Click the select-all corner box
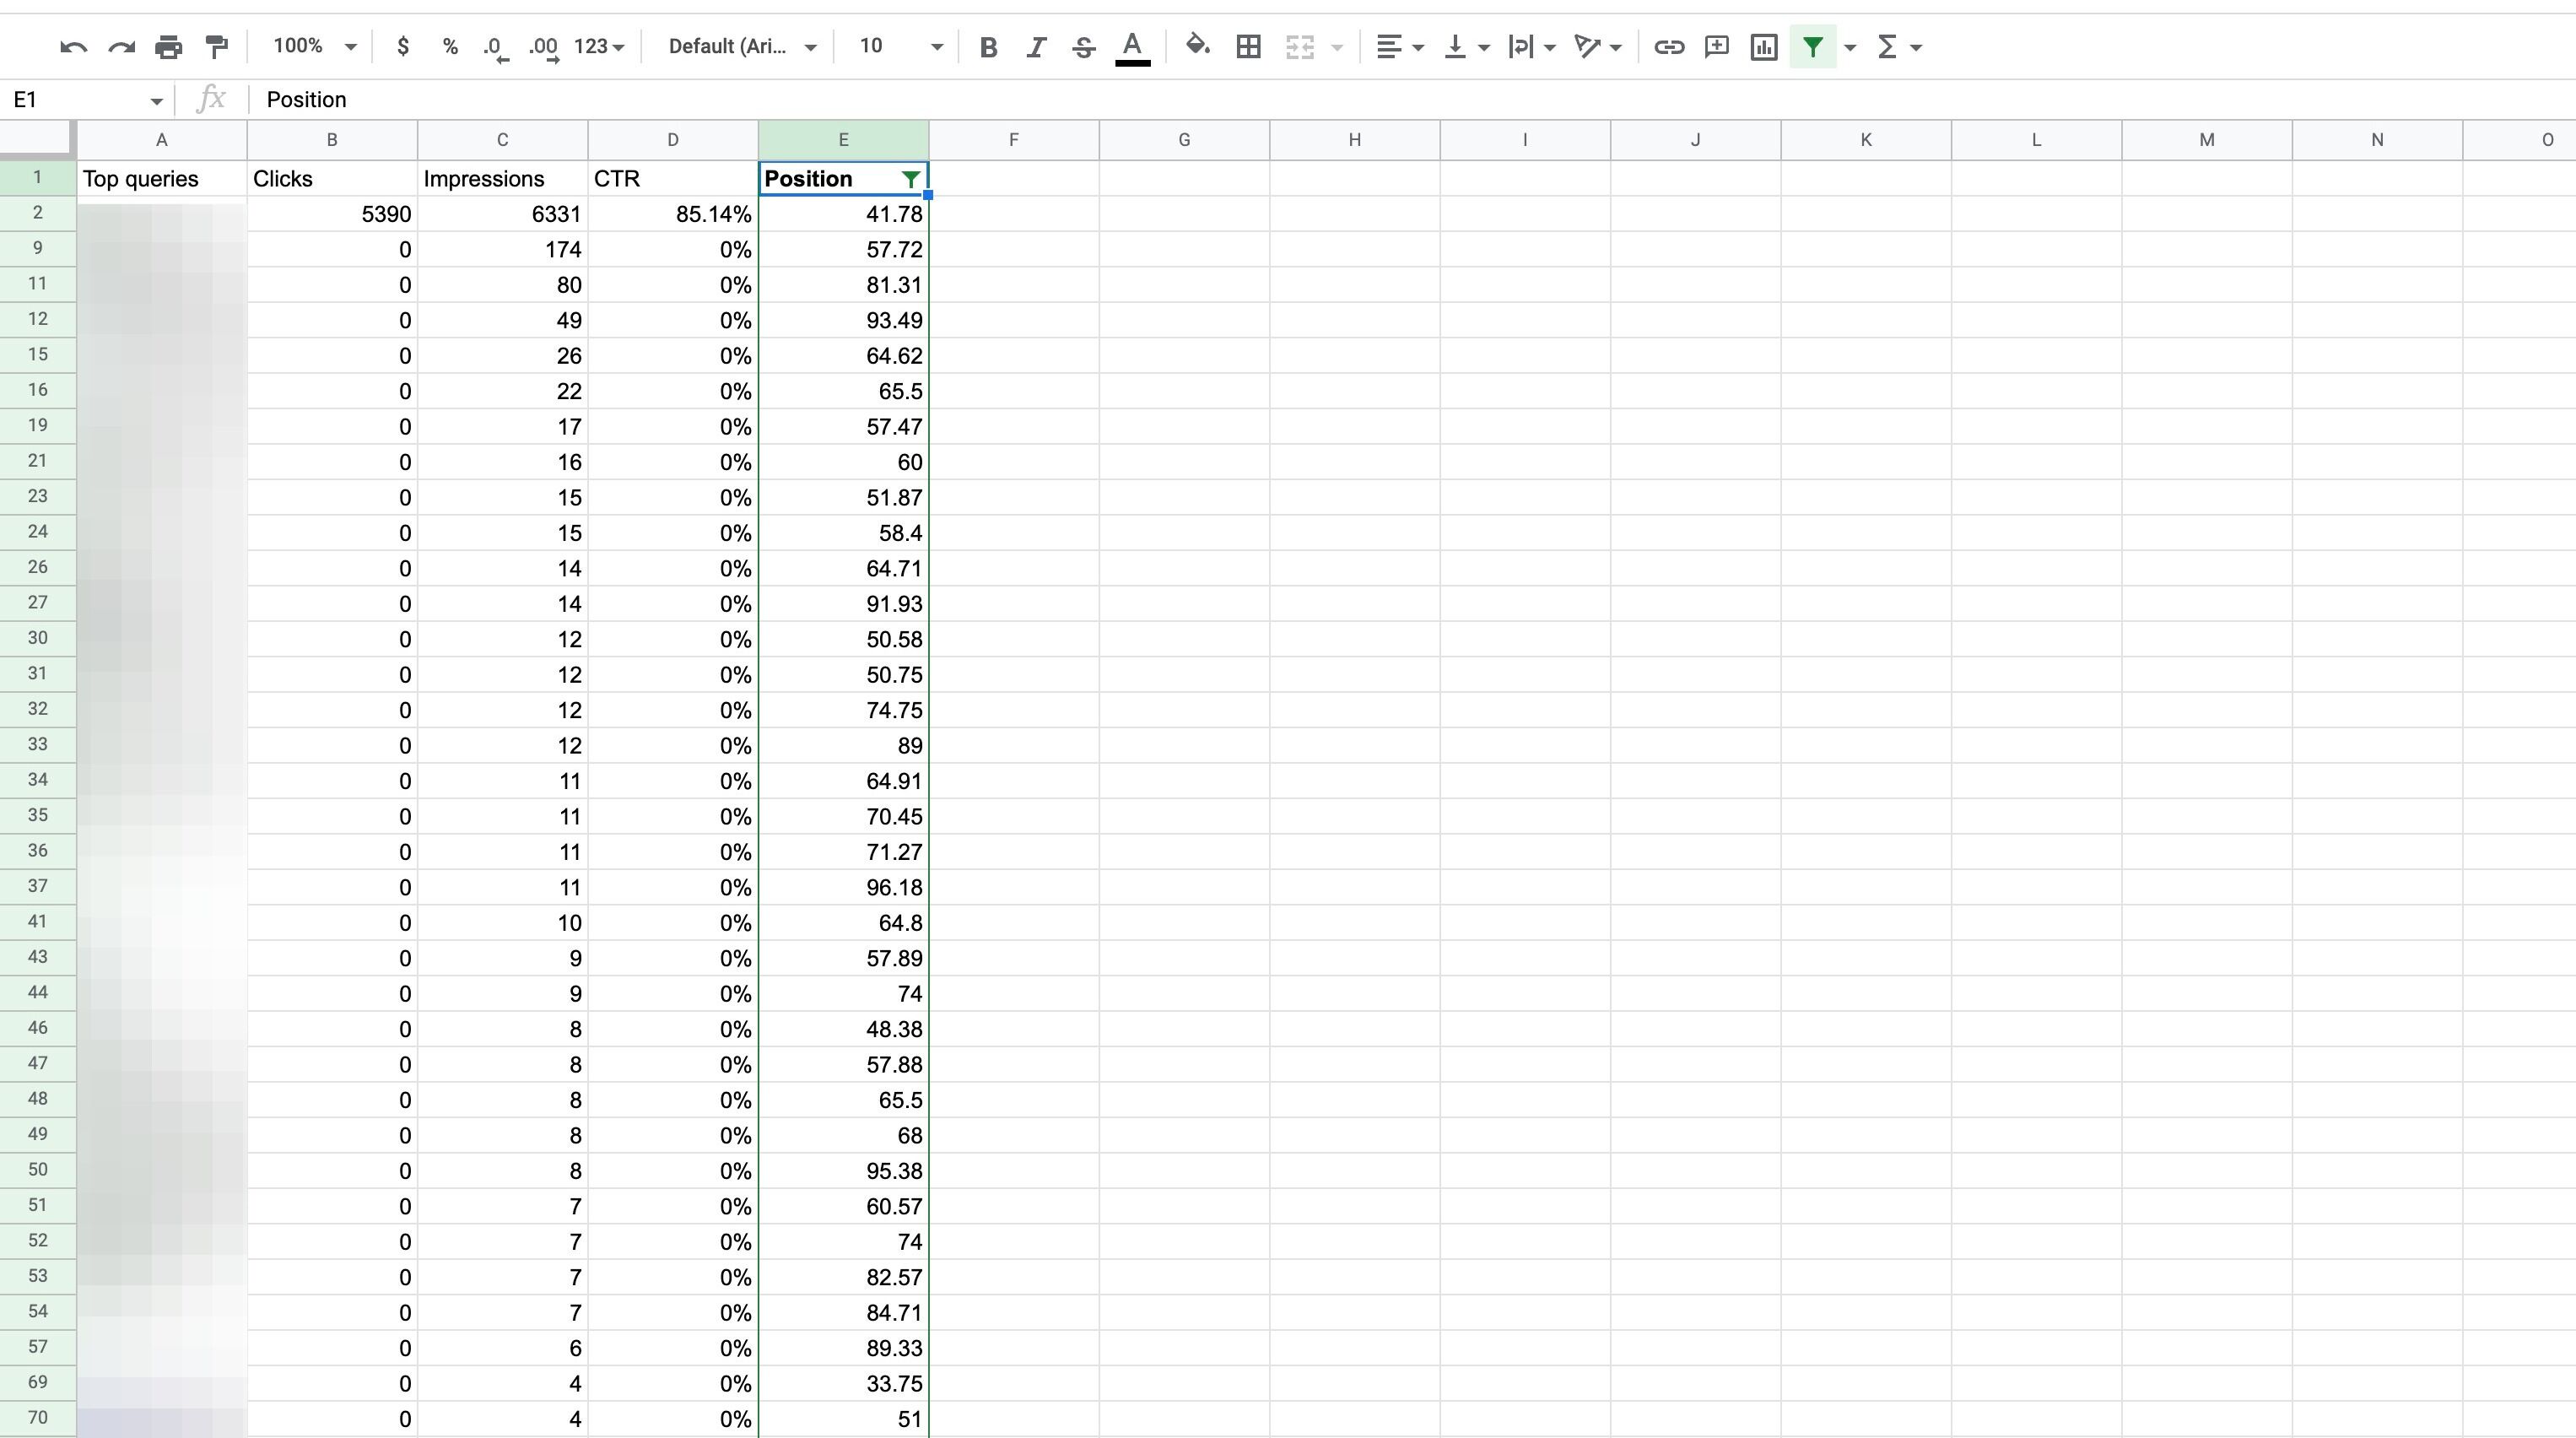Image resolution: width=2576 pixels, height=1438 pixels. (x=38, y=140)
